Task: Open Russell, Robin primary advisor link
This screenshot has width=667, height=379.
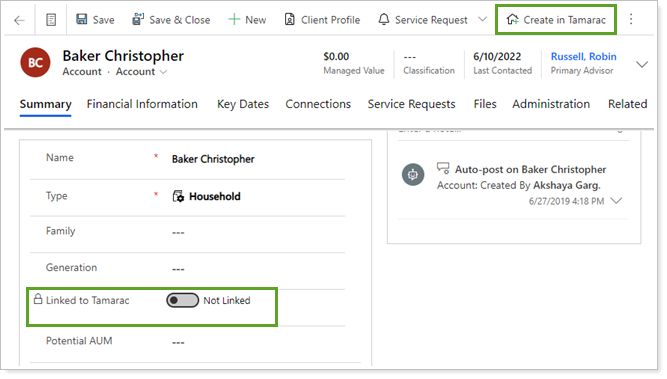Action: pos(584,57)
